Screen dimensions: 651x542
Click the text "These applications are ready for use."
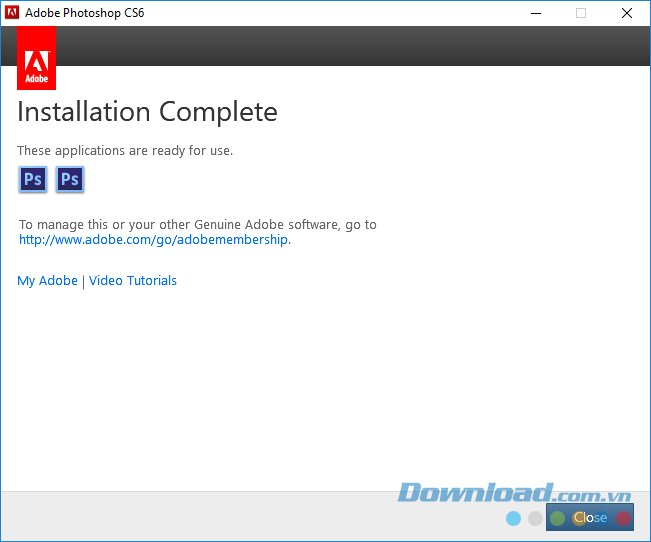pyautogui.click(x=125, y=150)
